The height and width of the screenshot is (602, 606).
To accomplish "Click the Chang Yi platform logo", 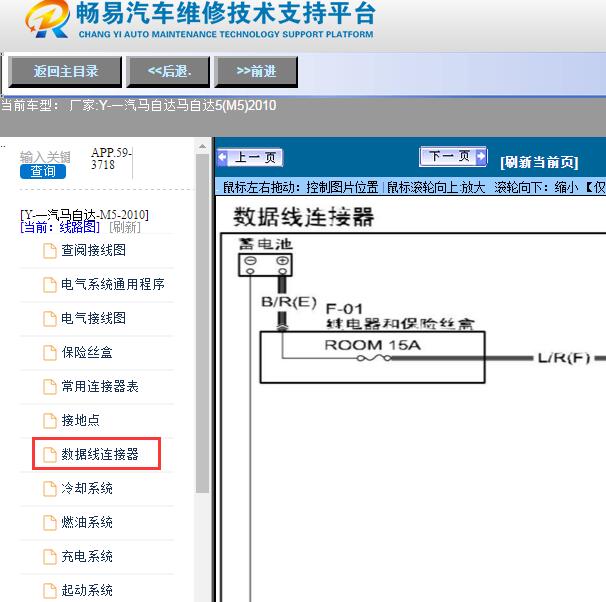I will point(47,19).
